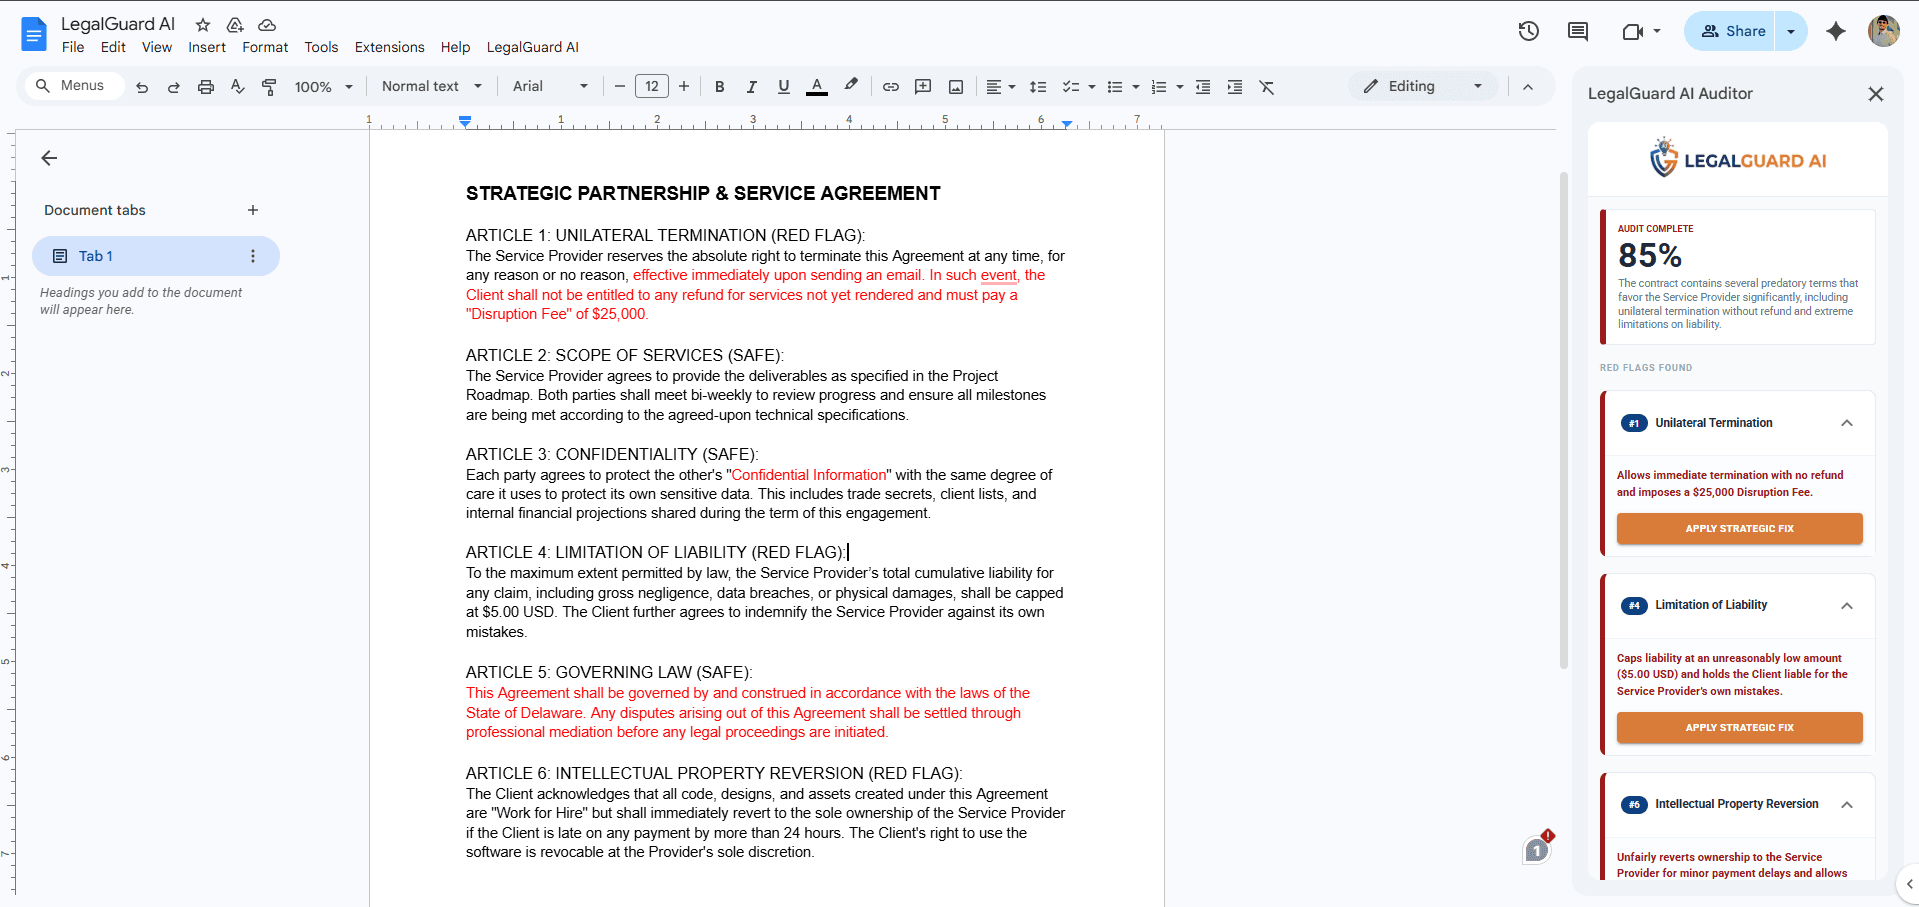The width and height of the screenshot is (1919, 907).
Task: Collapse the toolbar with chevron
Action: pyautogui.click(x=1528, y=87)
